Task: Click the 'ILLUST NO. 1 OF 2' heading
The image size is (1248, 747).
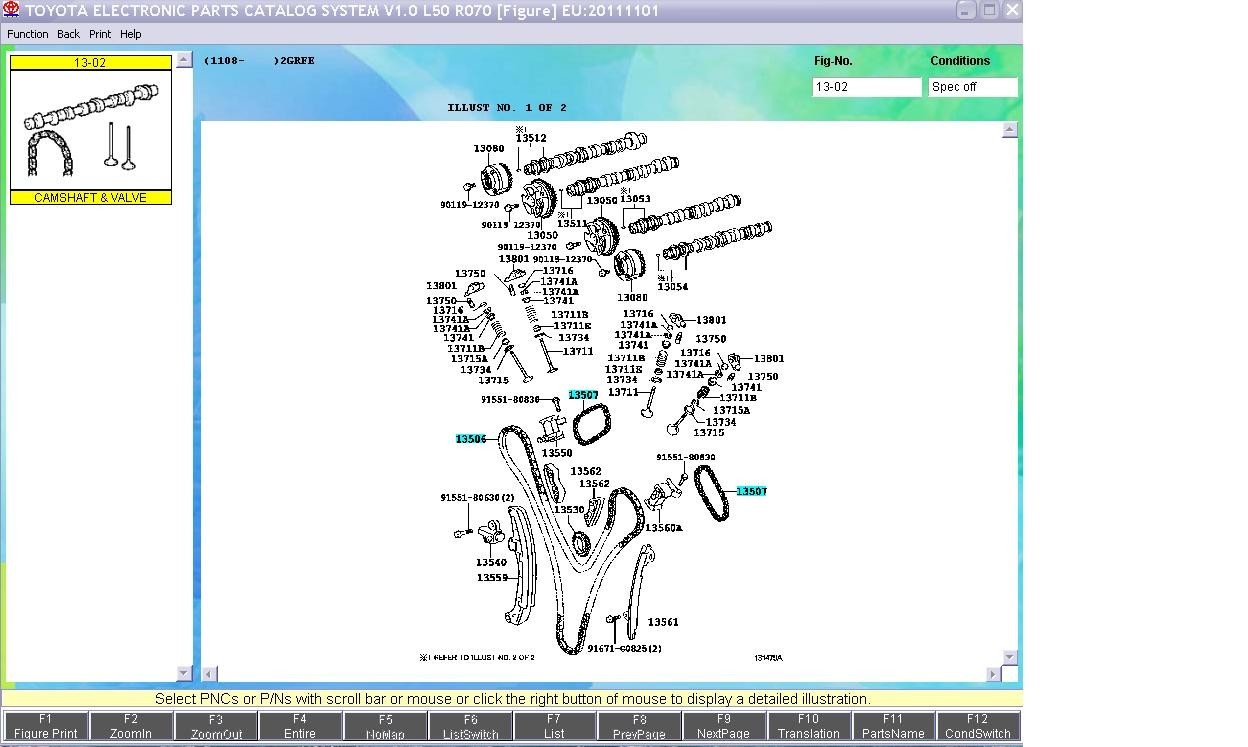Action: [x=507, y=108]
